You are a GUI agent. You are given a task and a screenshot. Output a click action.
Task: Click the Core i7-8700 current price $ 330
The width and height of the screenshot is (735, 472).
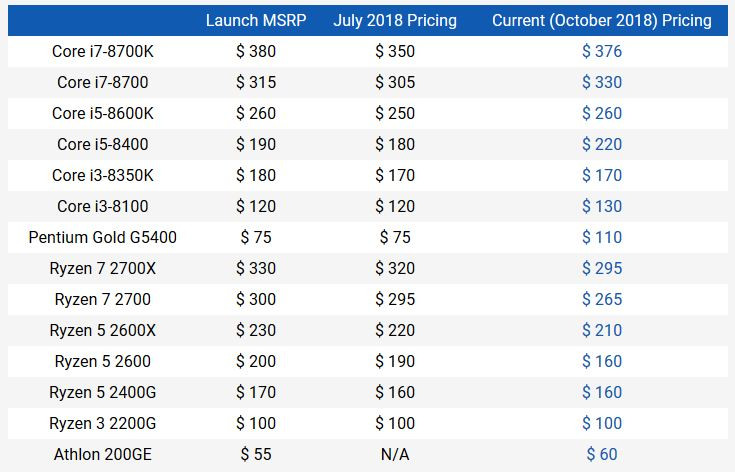point(602,82)
